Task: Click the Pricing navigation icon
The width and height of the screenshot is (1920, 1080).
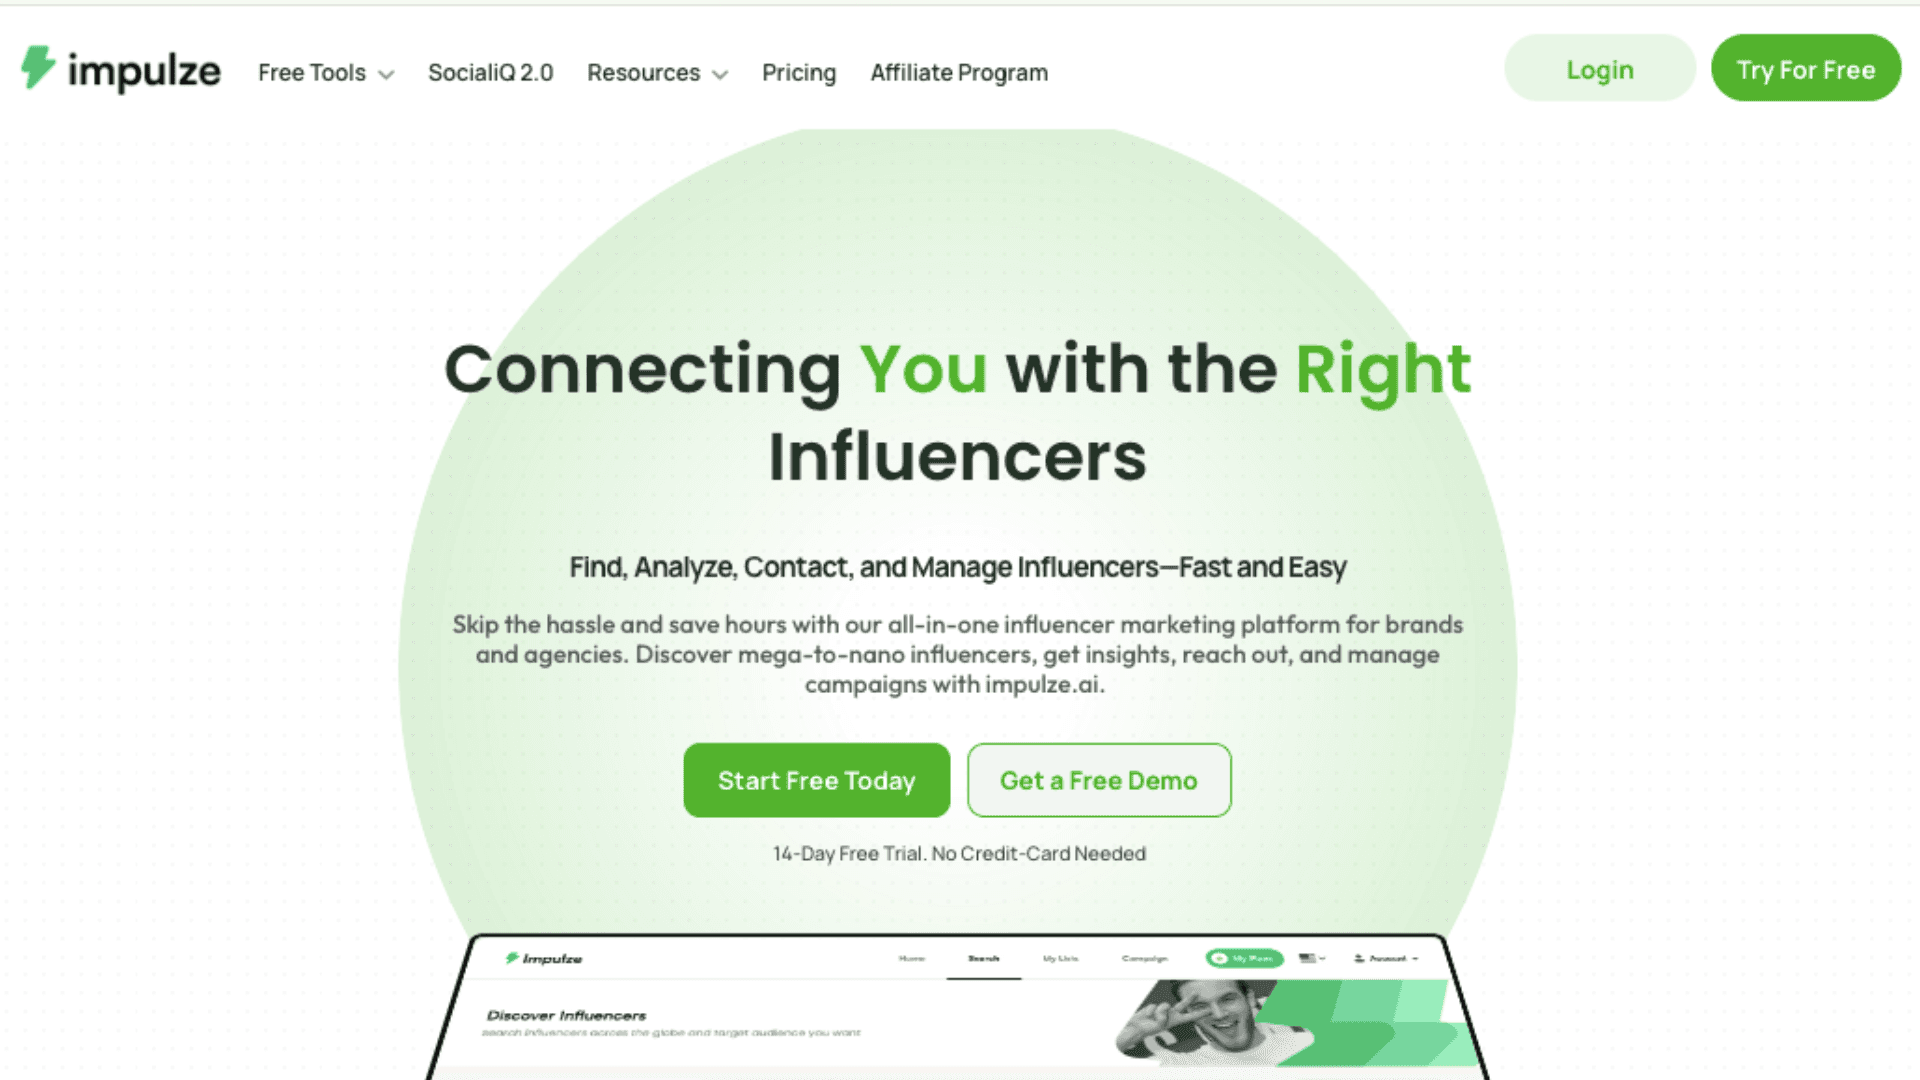Action: click(798, 73)
